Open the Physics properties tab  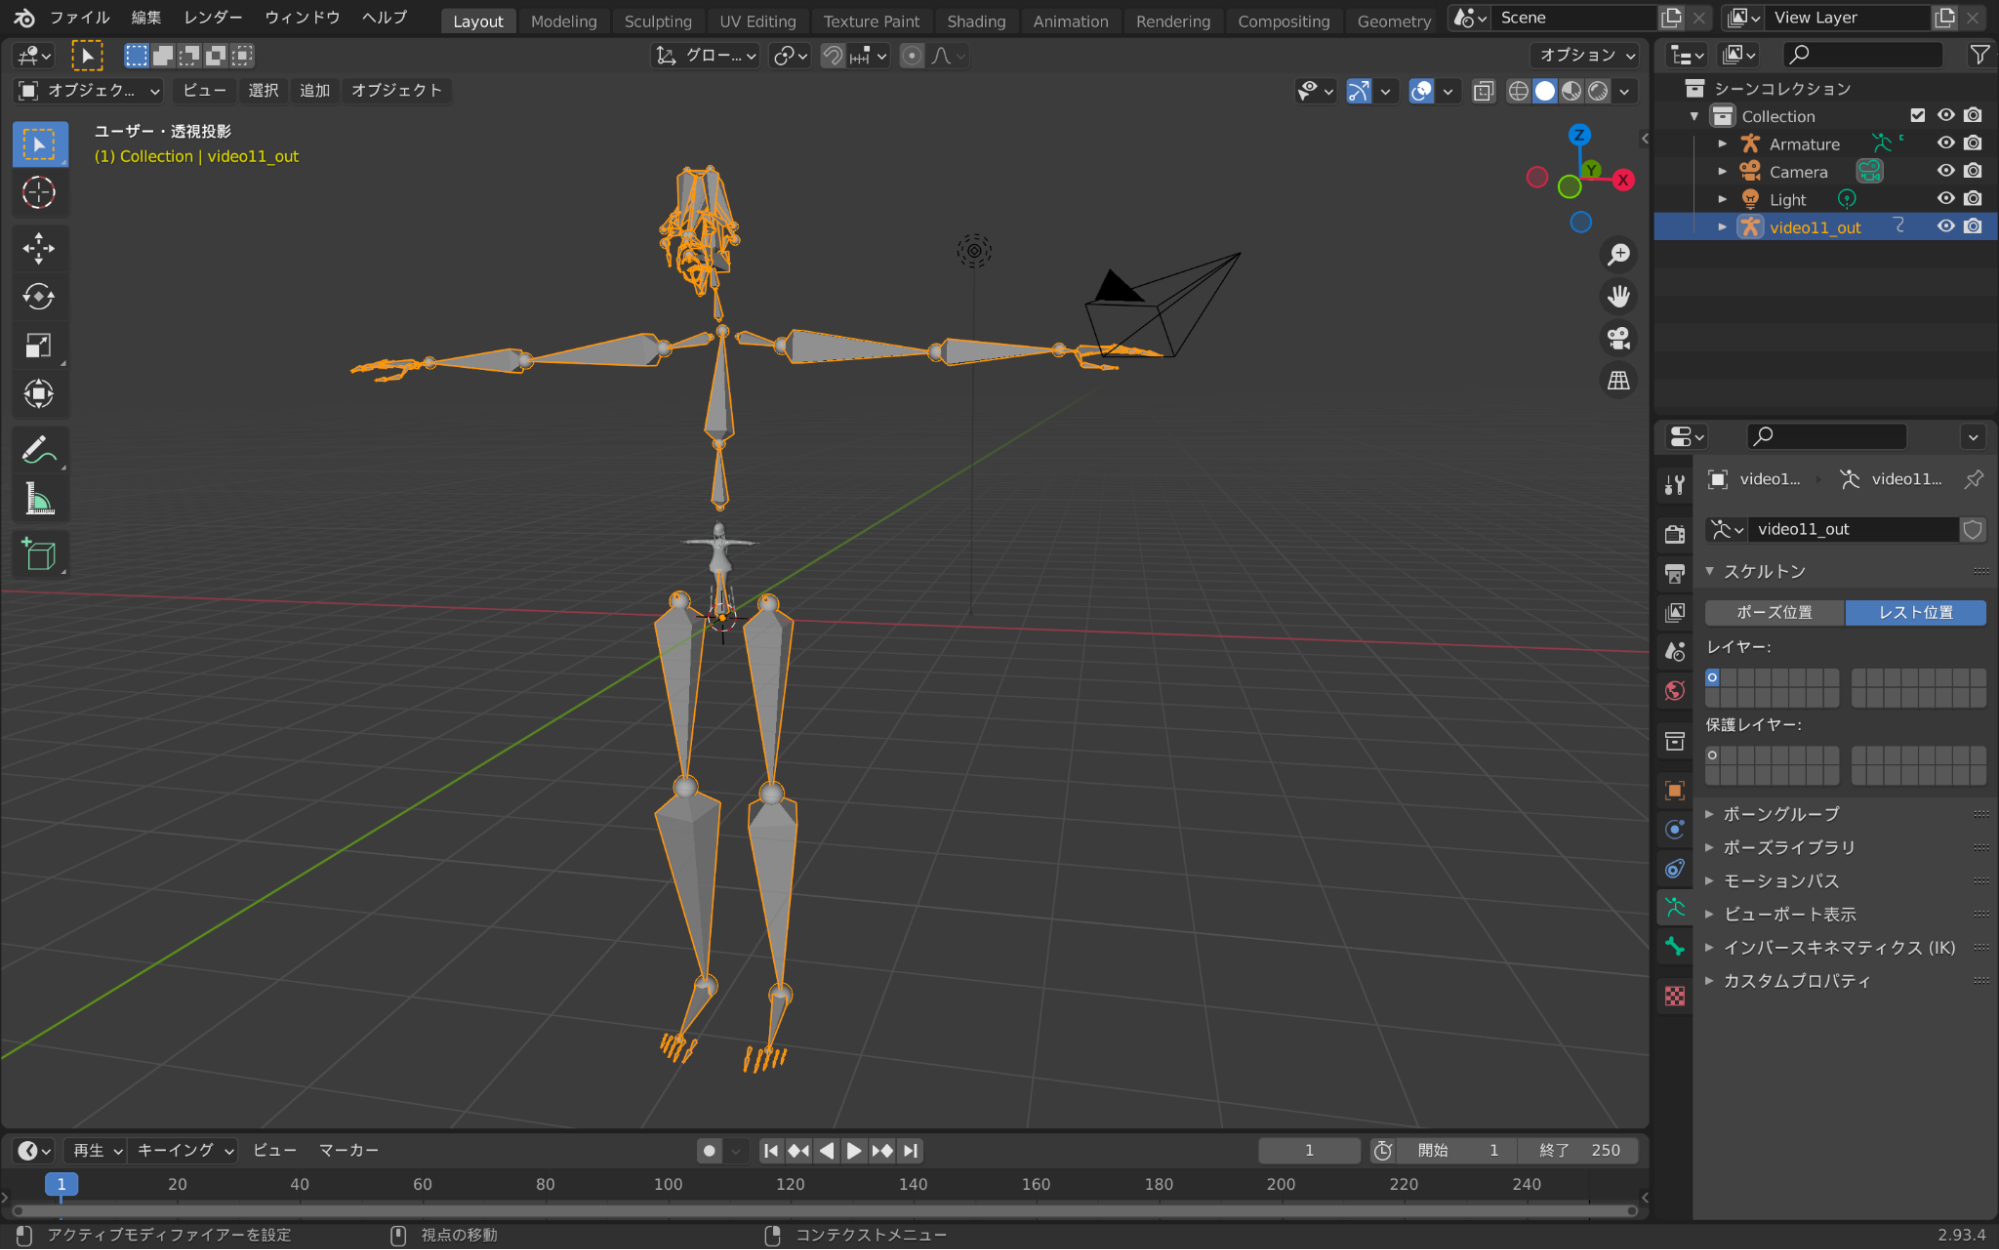[1675, 829]
